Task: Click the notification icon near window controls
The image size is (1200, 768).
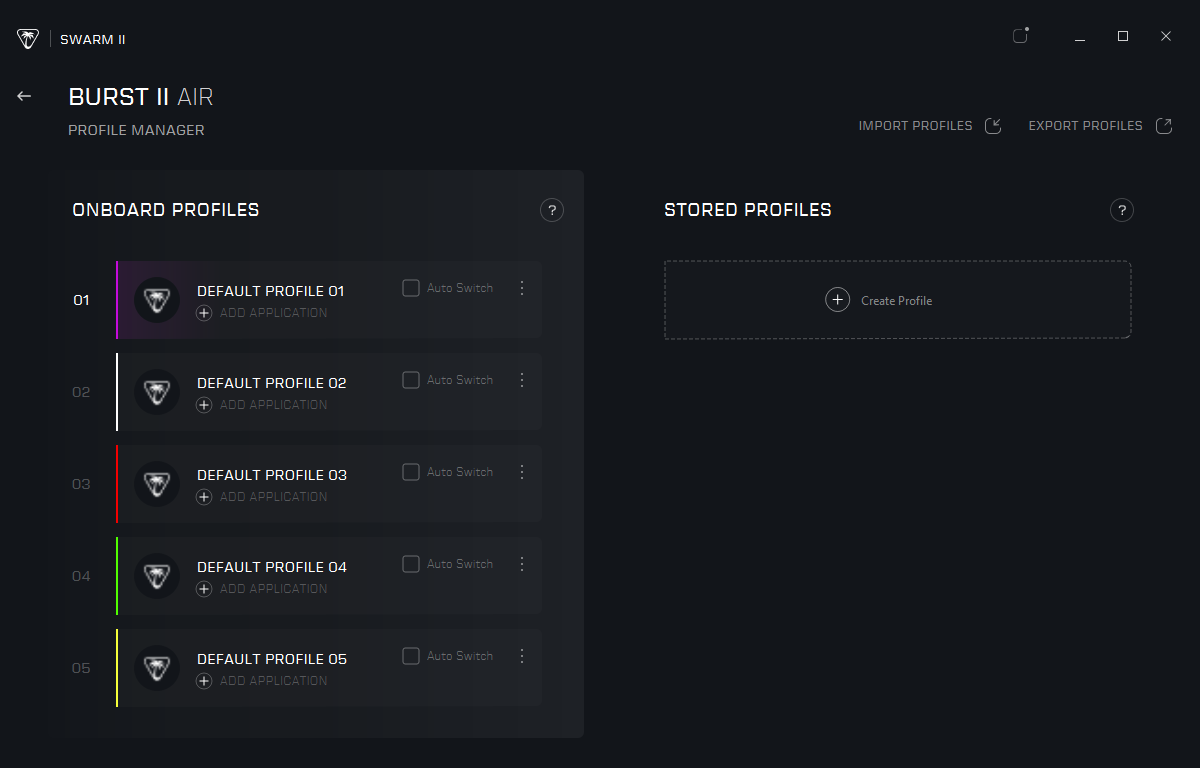Action: coord(1020,36)
